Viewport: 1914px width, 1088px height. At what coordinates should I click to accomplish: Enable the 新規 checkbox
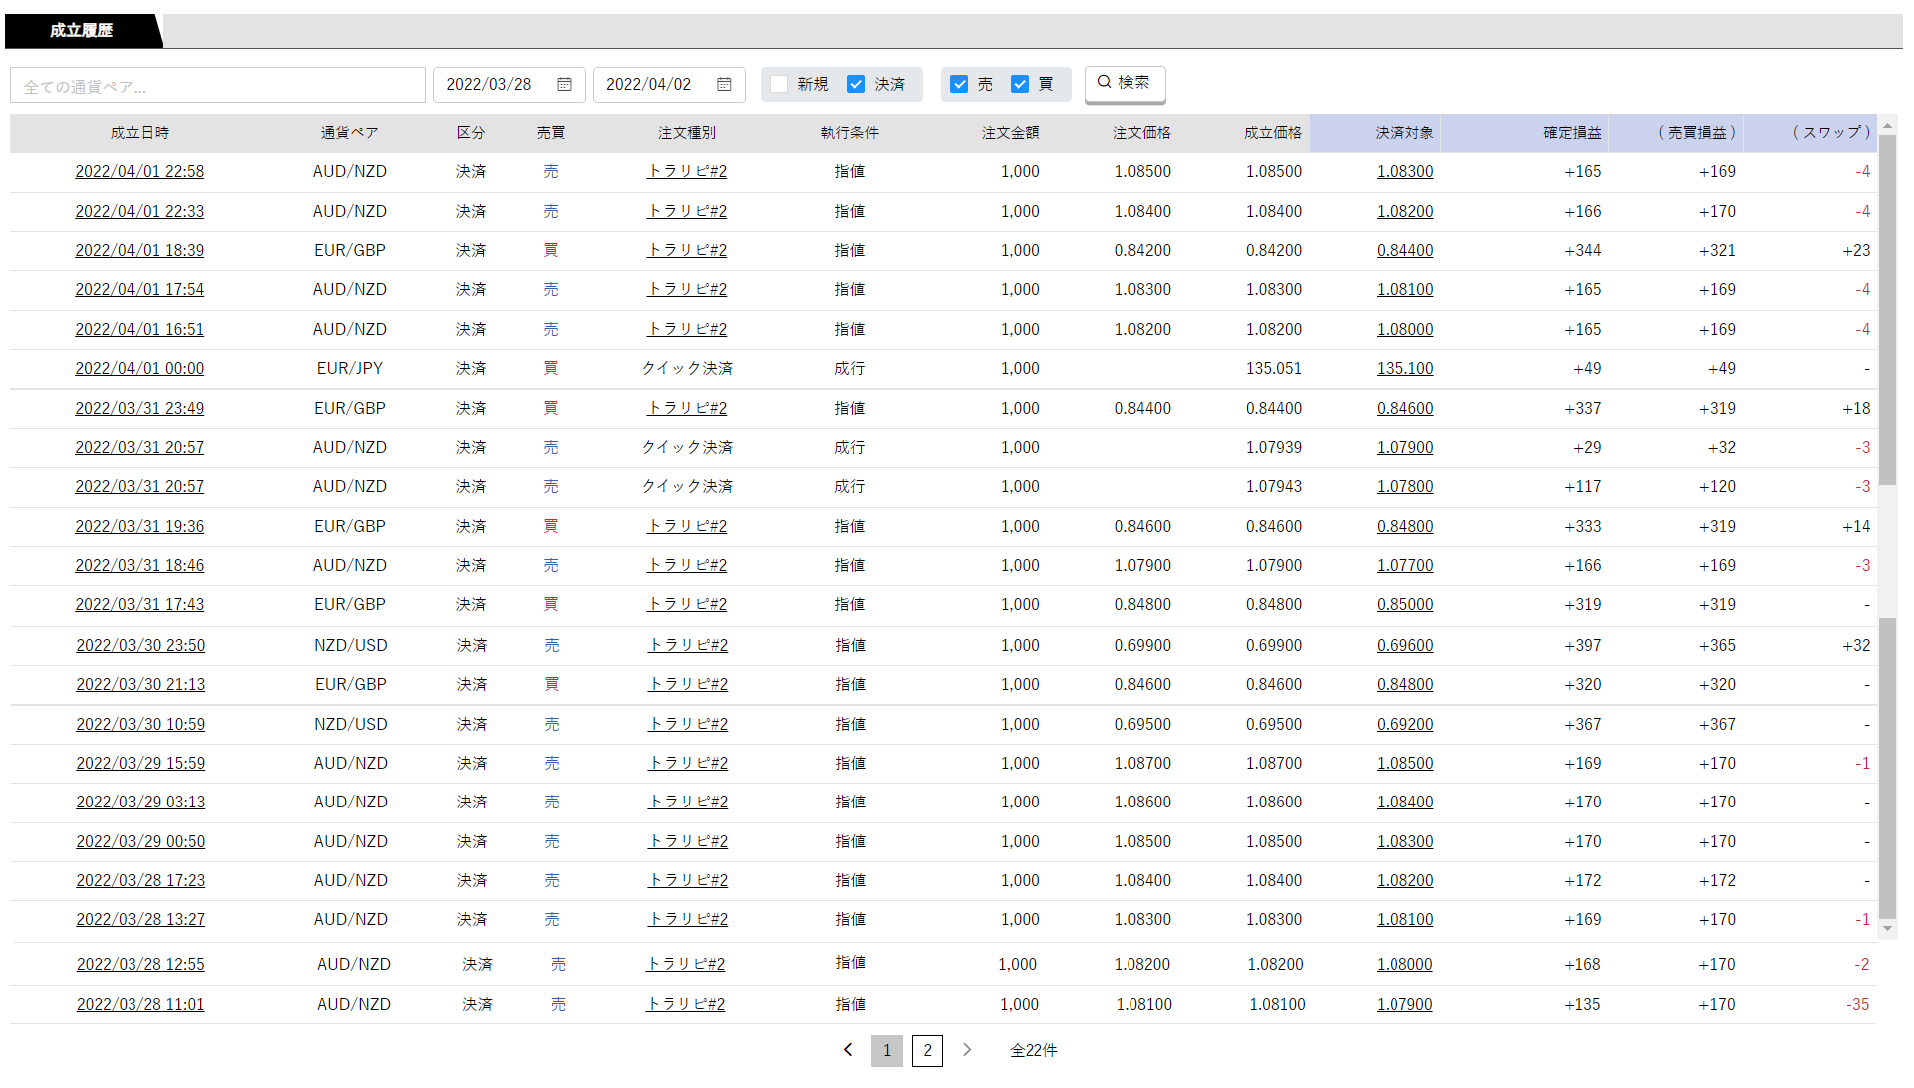pos(779,85)
